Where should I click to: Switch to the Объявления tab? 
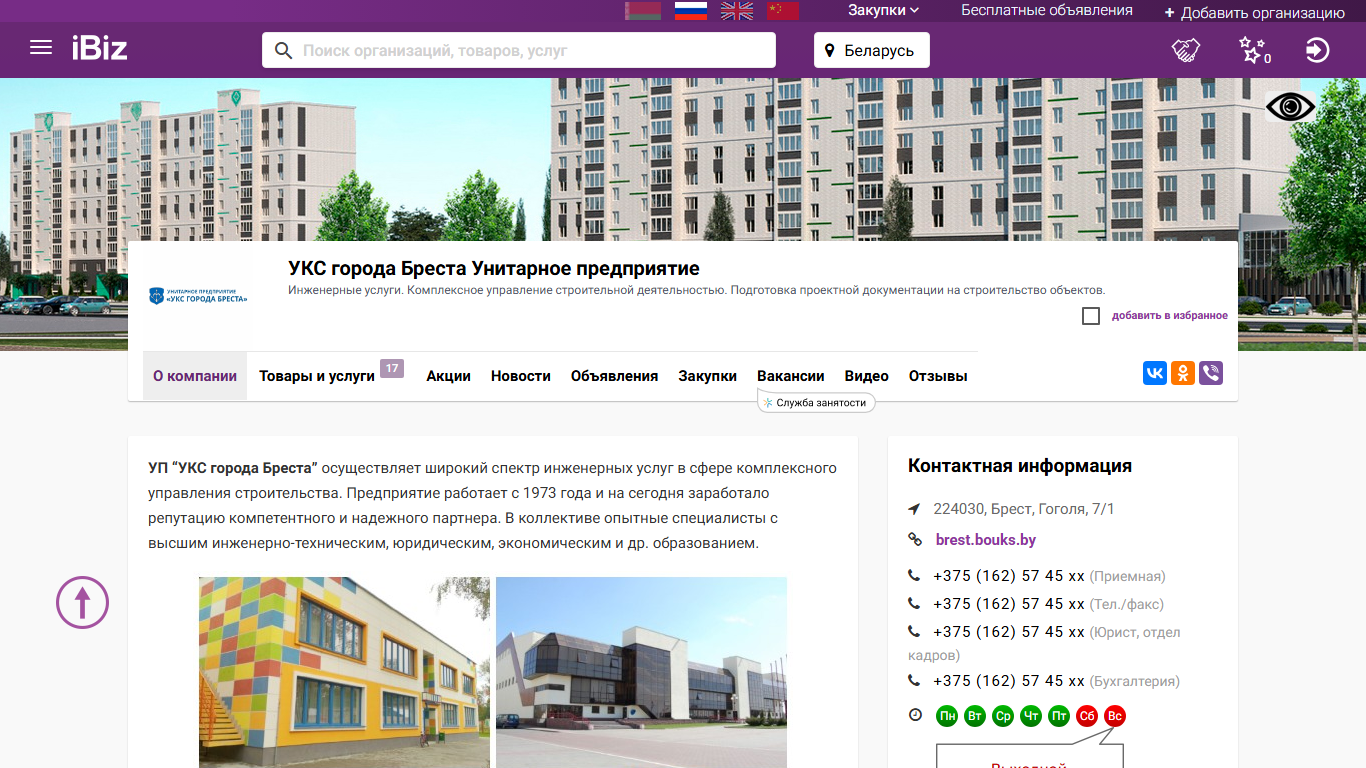click(614, 376)
